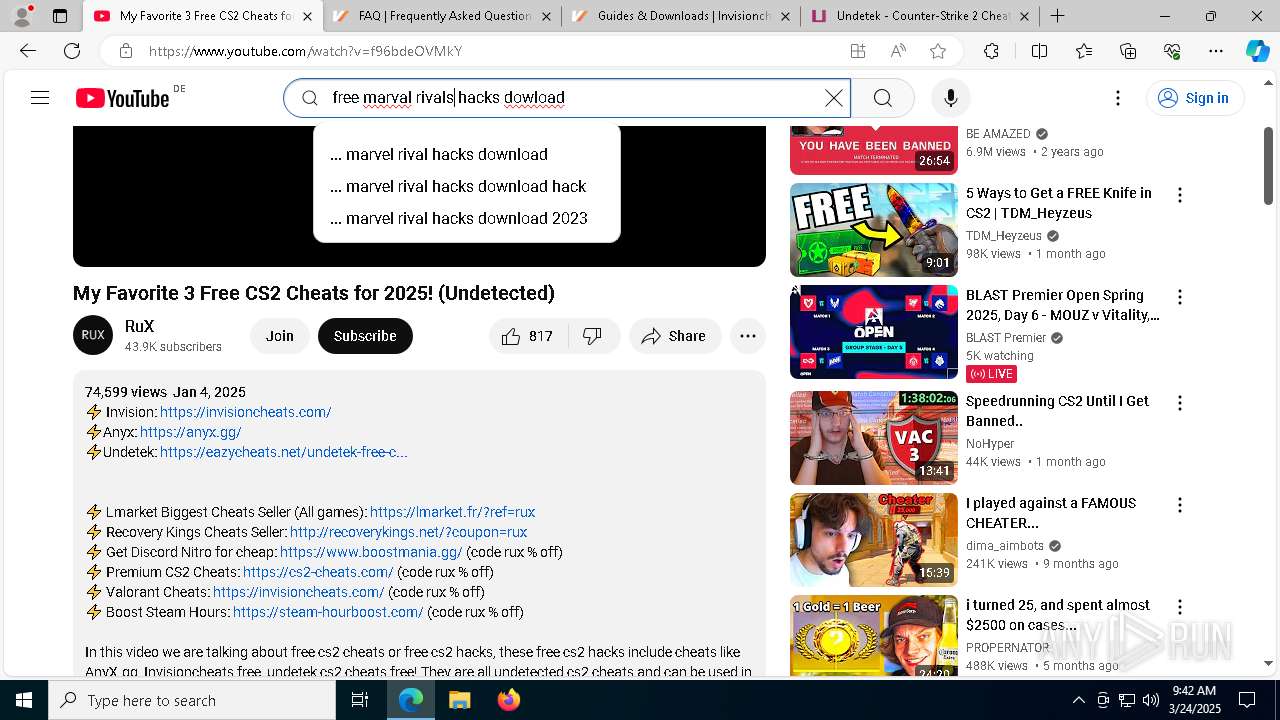Open boostmania.gg link
The width and height of the screenshot is (1280, 720).
tap(371, 552)
